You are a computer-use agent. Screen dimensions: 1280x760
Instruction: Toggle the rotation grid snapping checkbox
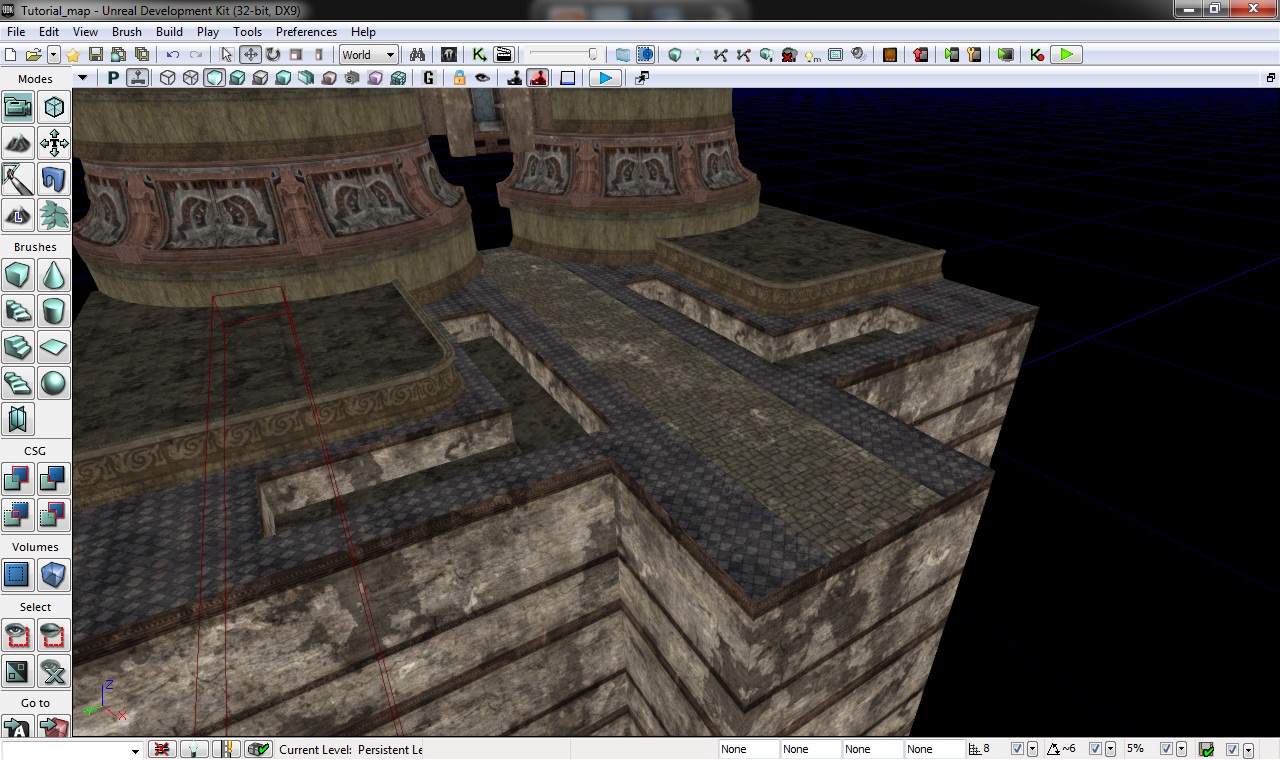coord(1095,749)
